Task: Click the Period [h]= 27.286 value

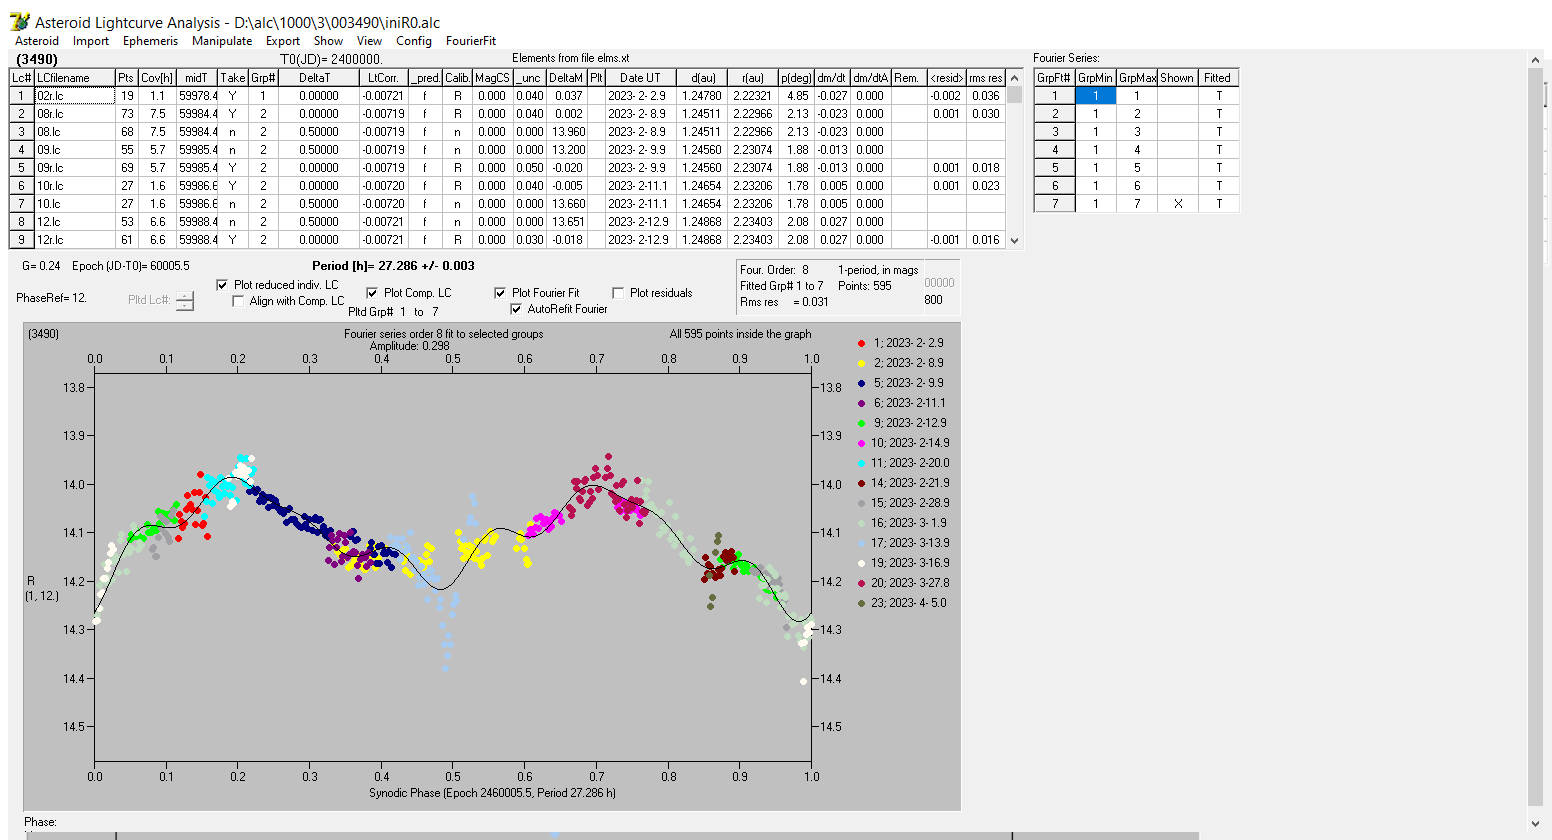Action: [393, 266]
